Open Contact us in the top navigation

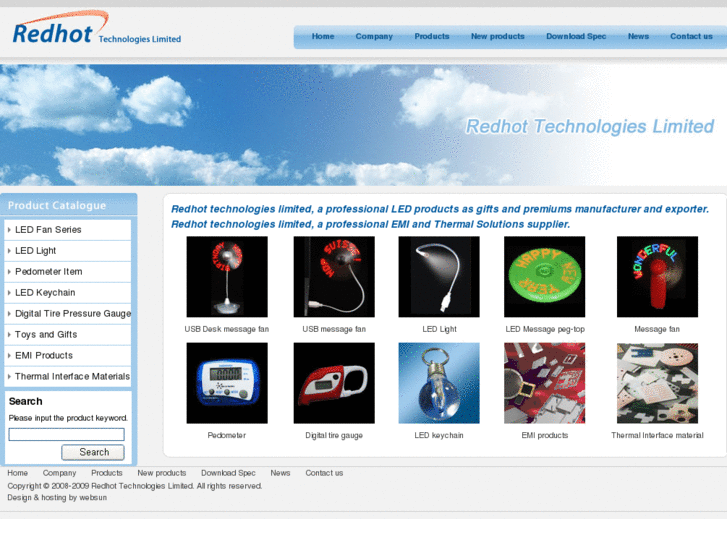691,36
